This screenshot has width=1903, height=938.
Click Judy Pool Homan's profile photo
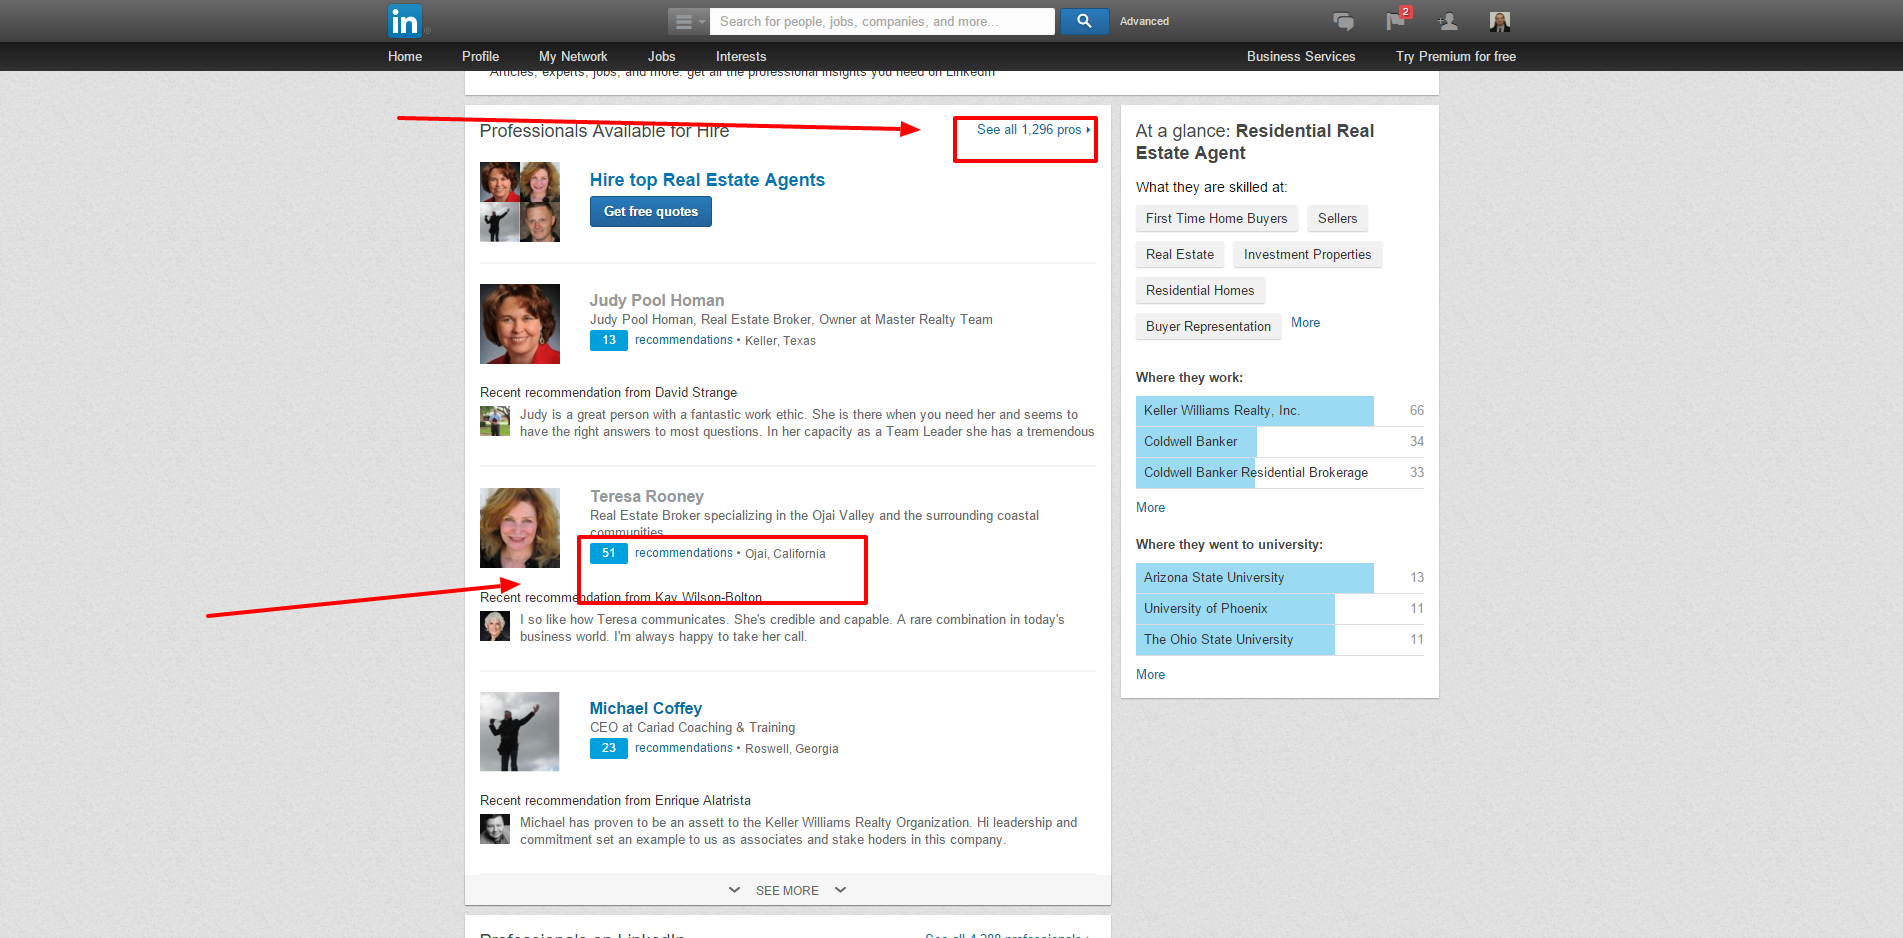(x=519, y=324)
